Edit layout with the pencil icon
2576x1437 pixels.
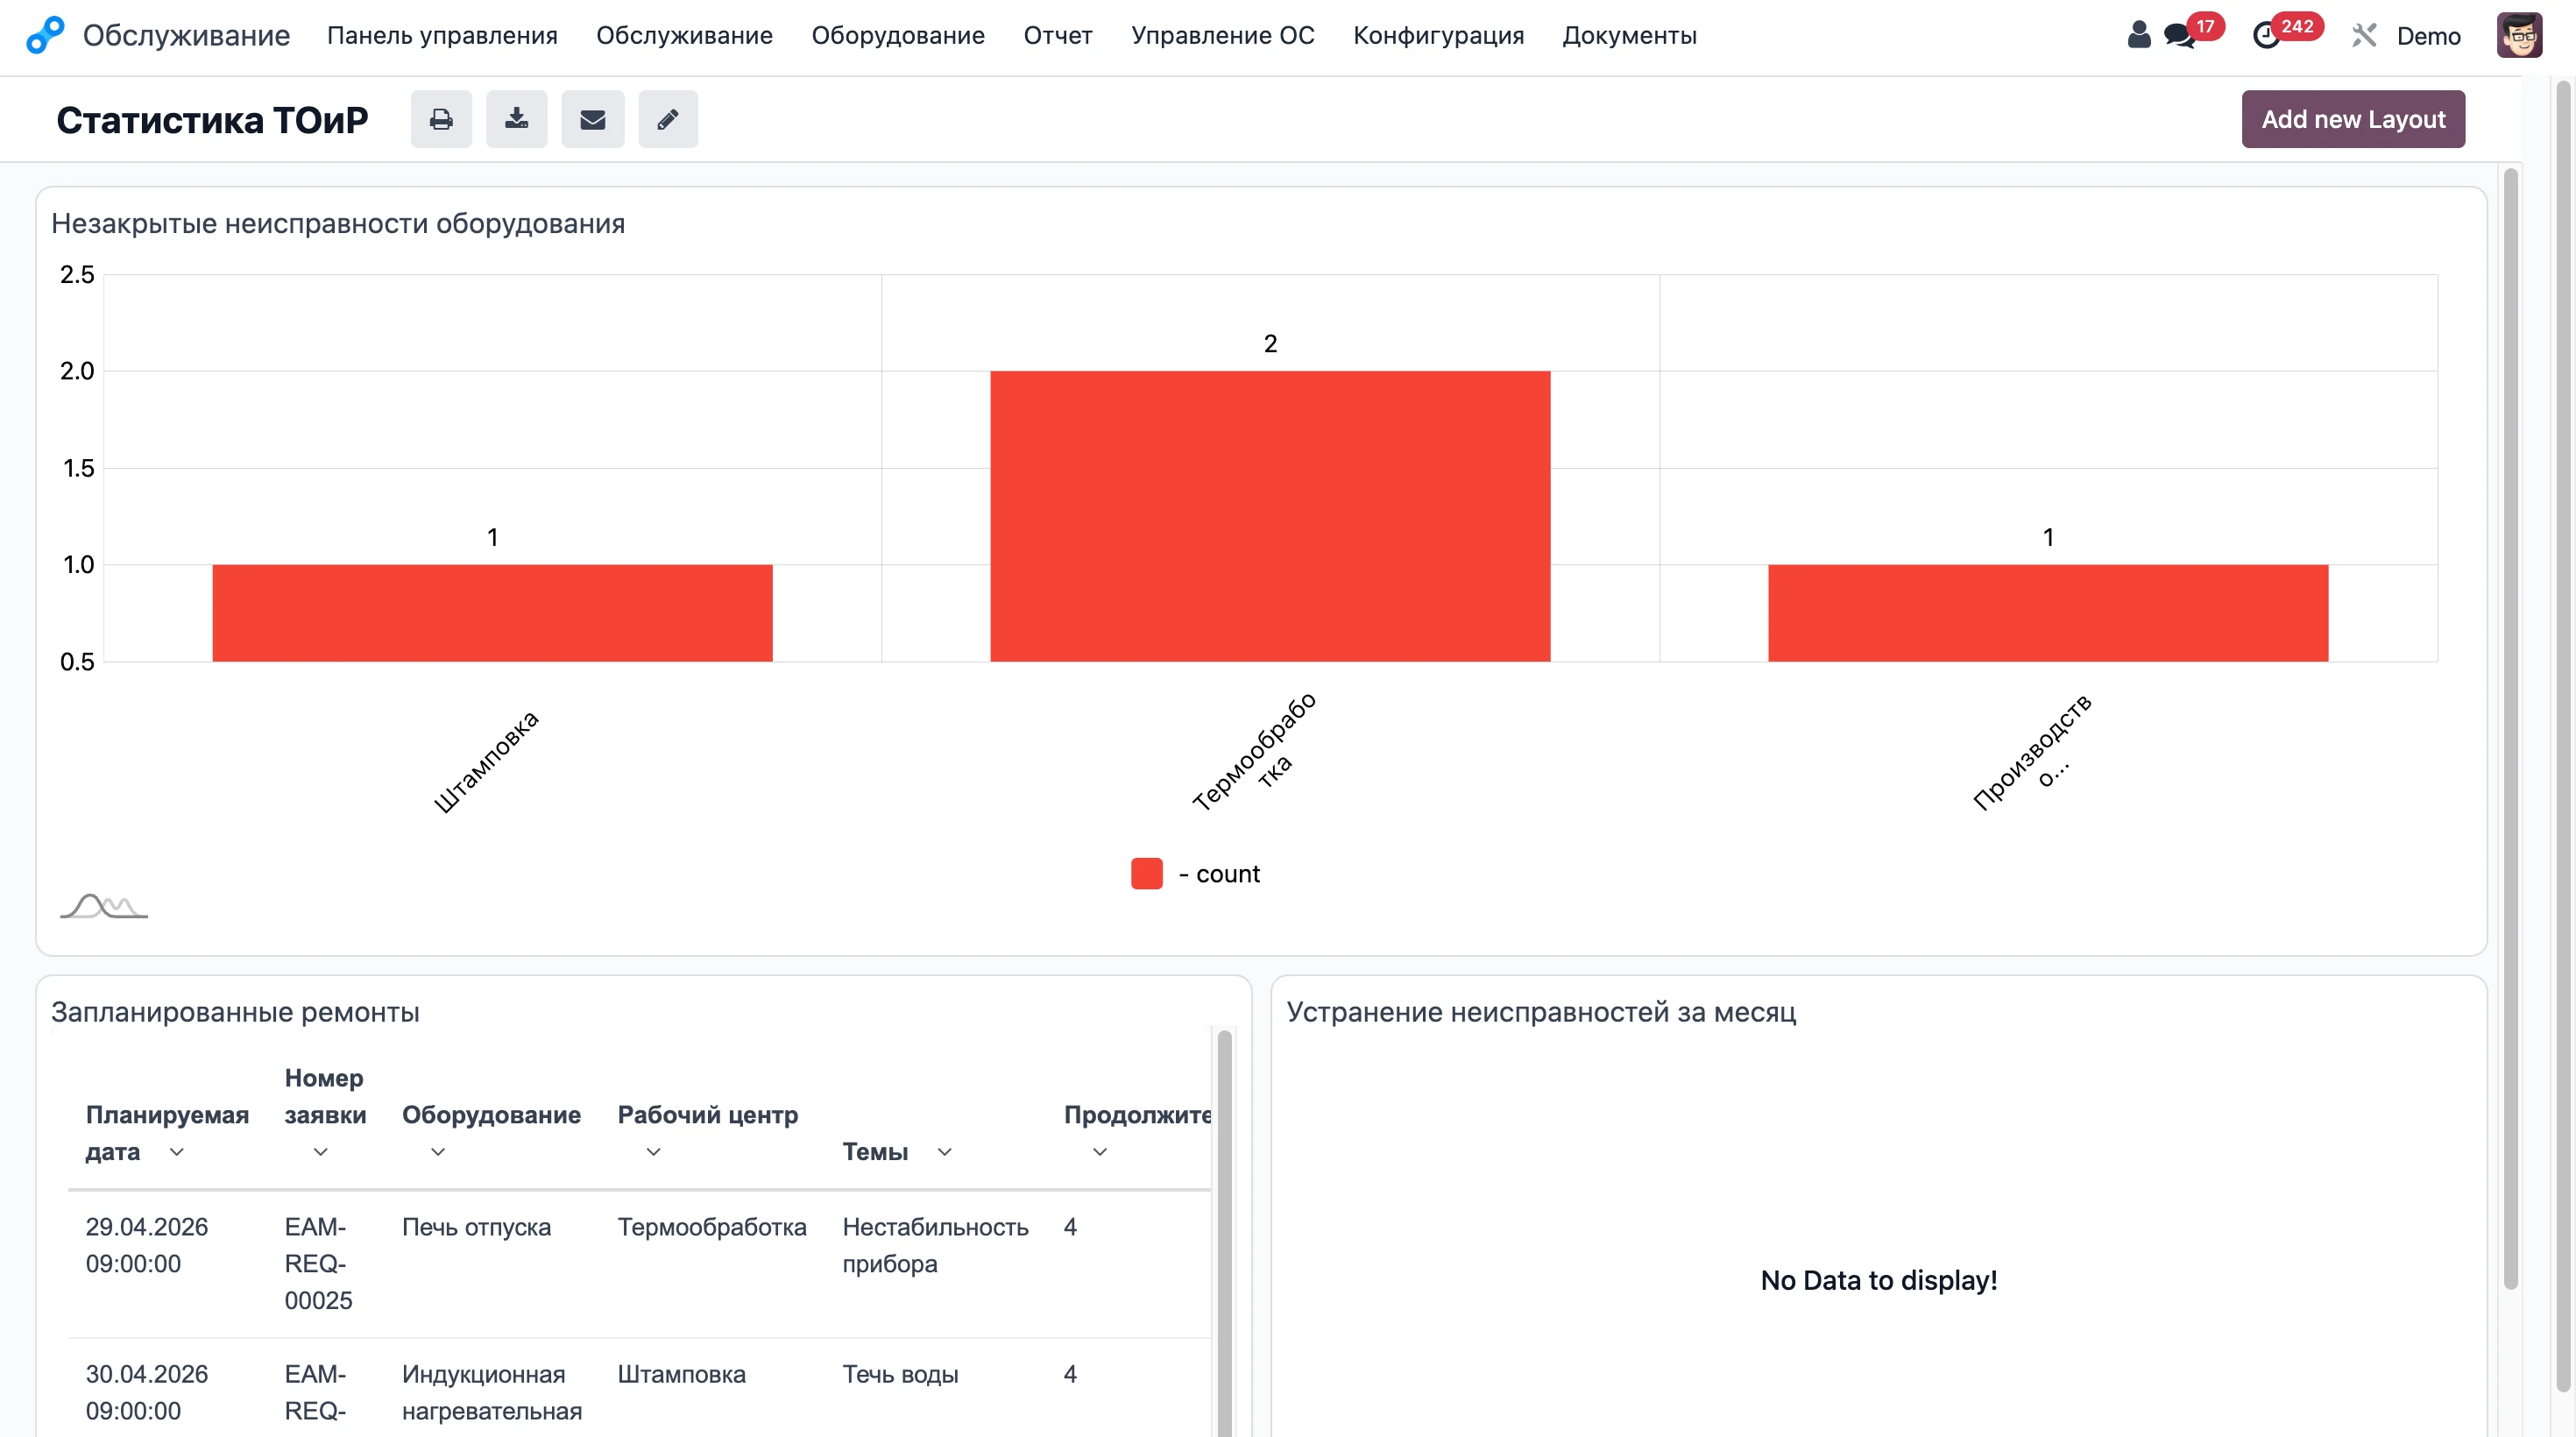pyautogui.click(x=668, y=119)
